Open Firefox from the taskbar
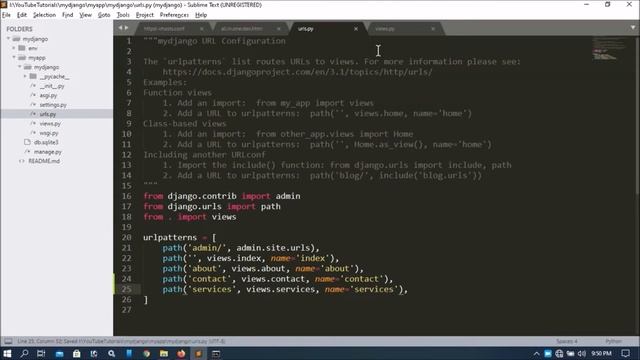The width and height of the screenshot is (640, 360). coord(181,353)
